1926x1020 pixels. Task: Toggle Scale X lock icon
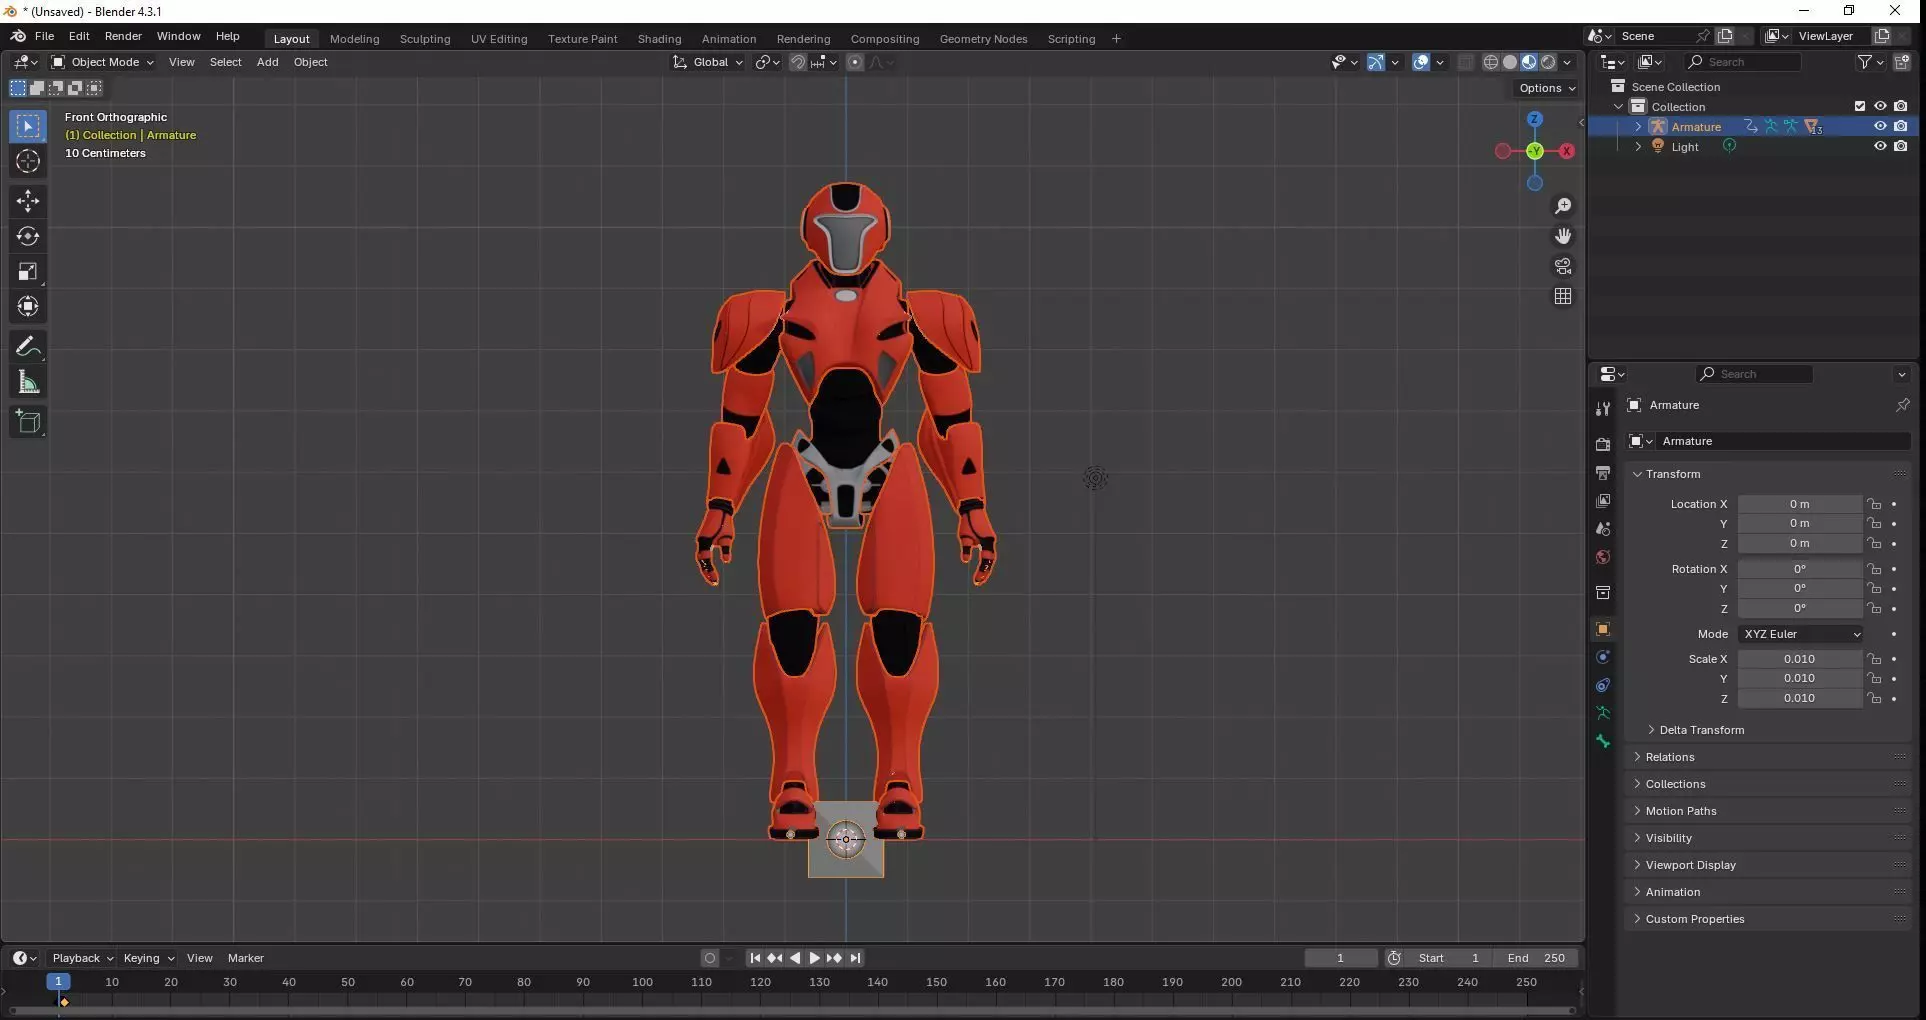[1875, 659]
